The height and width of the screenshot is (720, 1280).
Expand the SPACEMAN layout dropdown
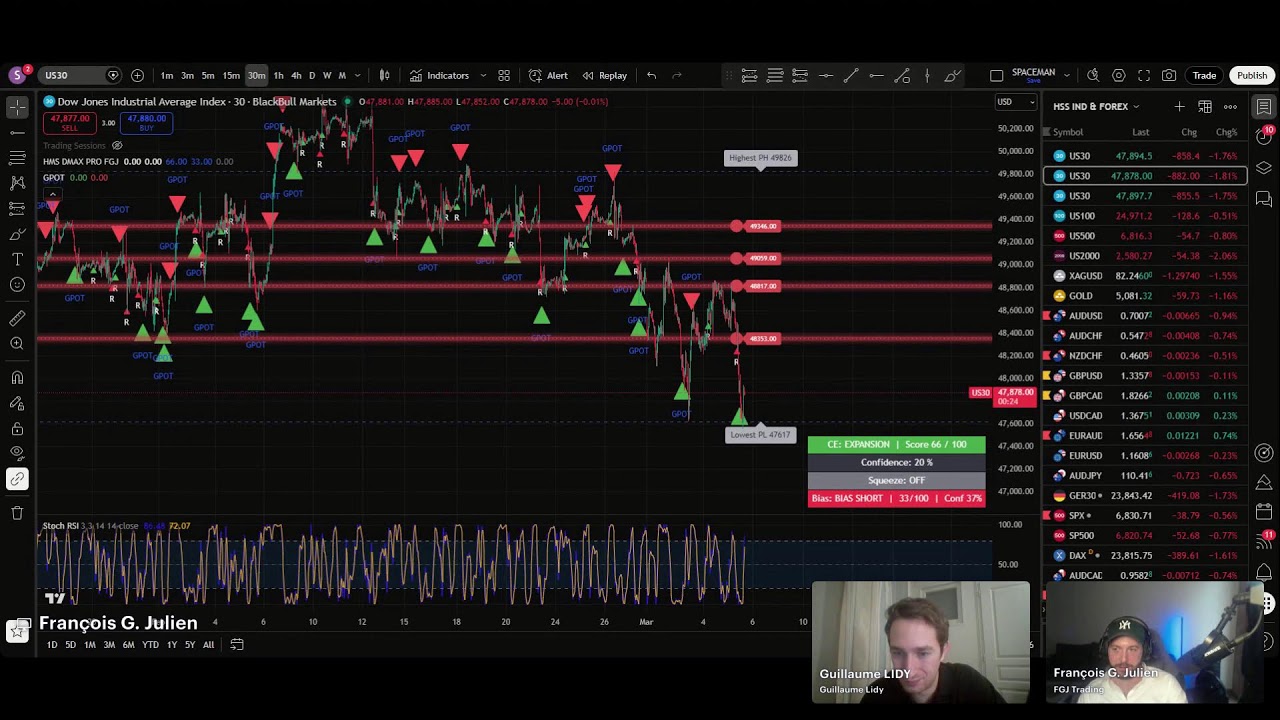point(1066,76)
